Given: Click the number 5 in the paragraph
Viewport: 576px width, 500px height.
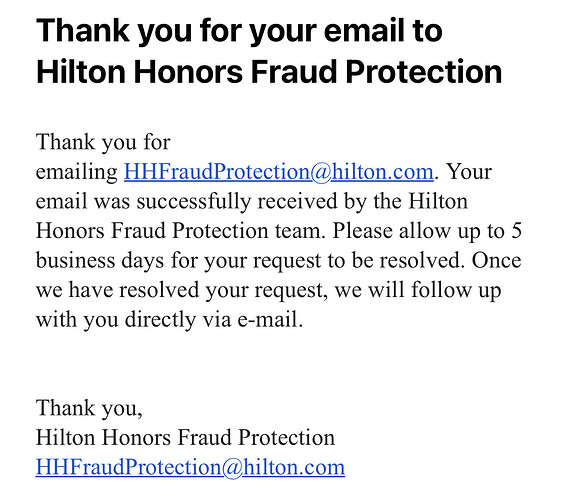Looking at the screenshot, I should [516, 231].
